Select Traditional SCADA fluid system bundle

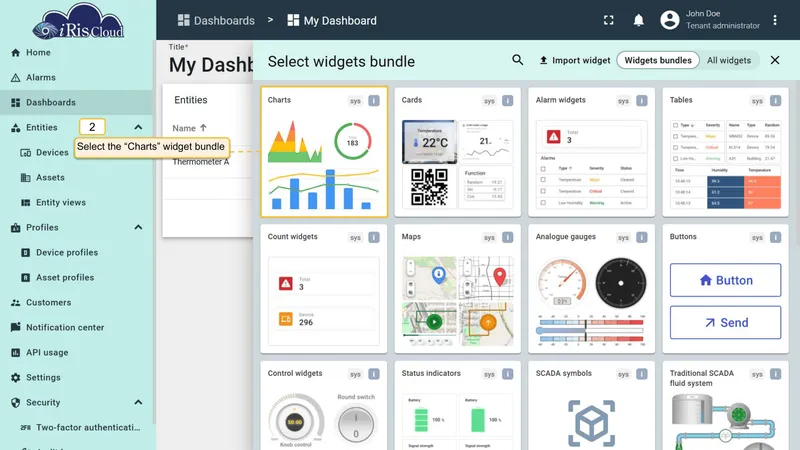click(726, 406)
